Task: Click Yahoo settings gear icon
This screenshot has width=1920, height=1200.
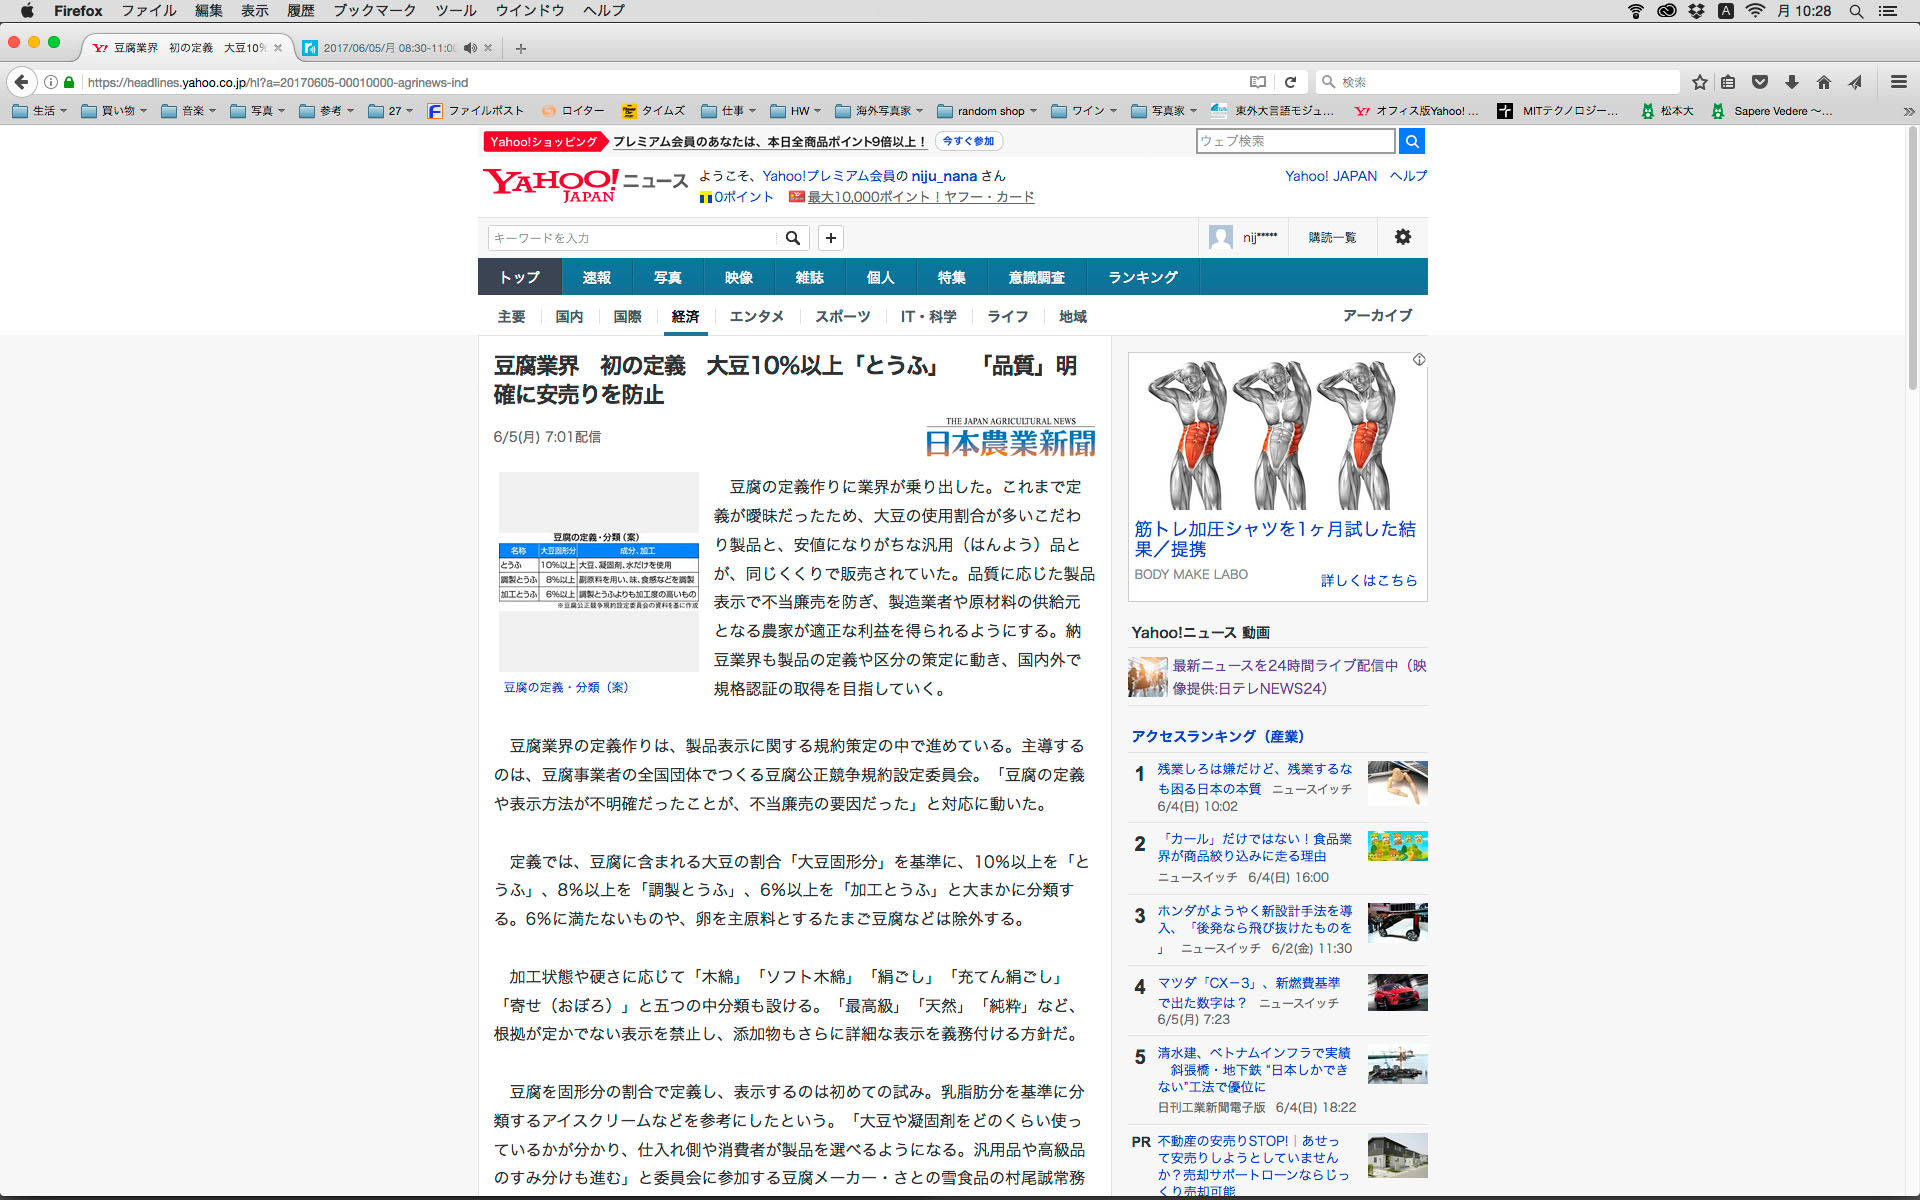Action: (x=1402, y=237)
